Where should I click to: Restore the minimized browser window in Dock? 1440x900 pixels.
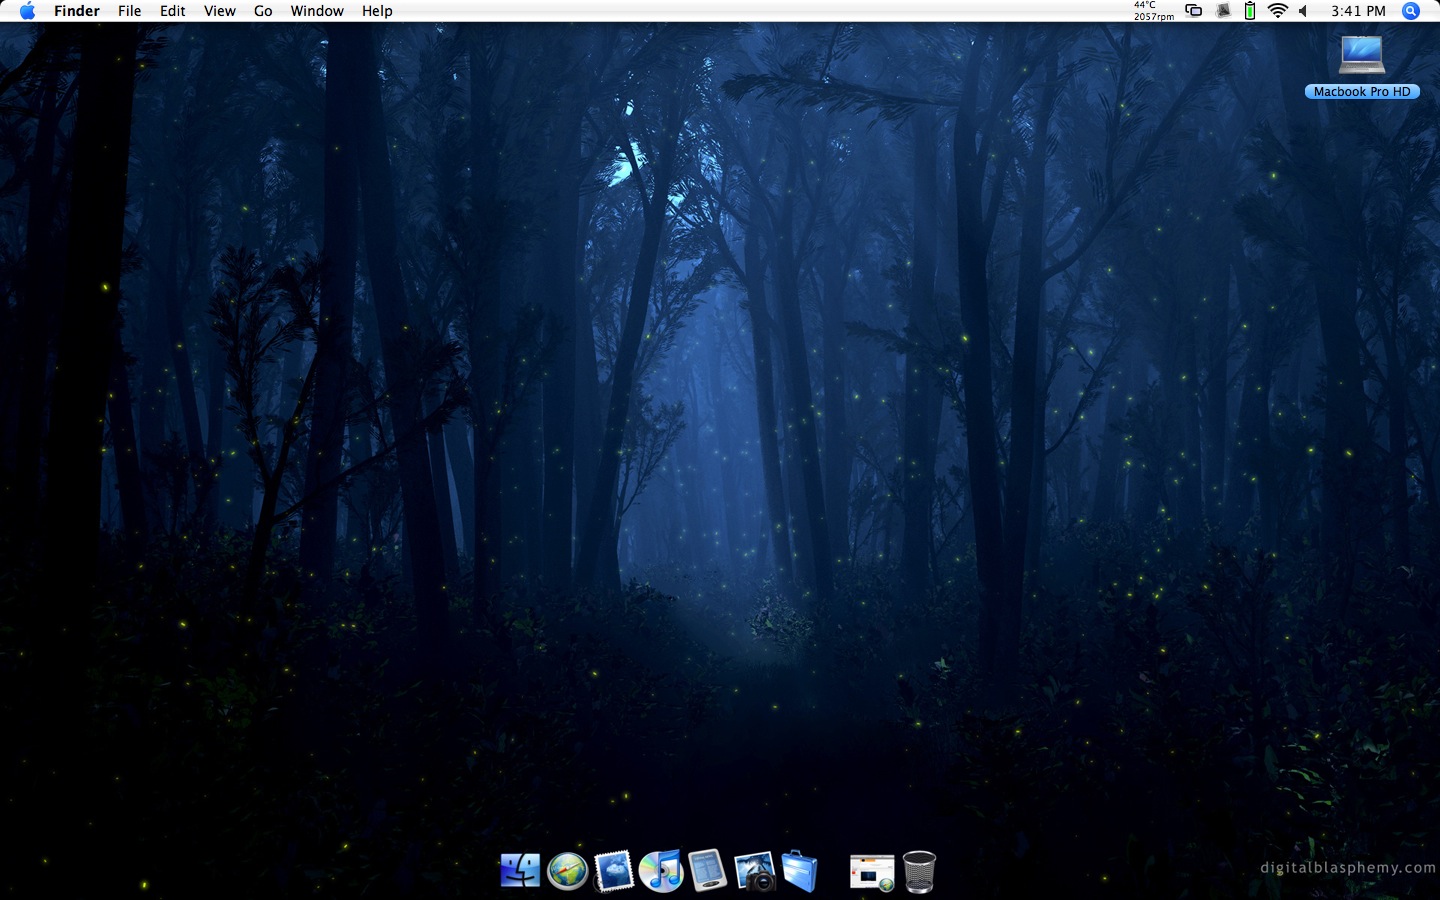(872, 872)
